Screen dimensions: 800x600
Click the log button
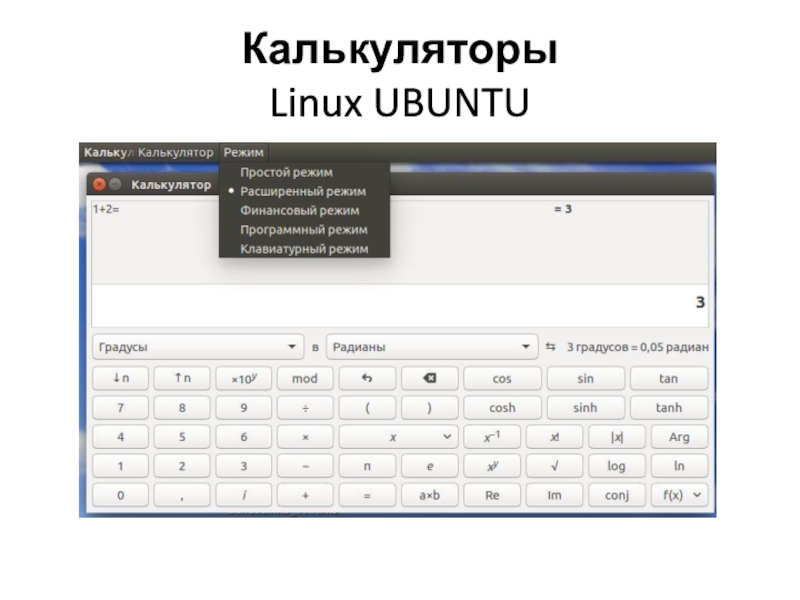pos(617,466)
